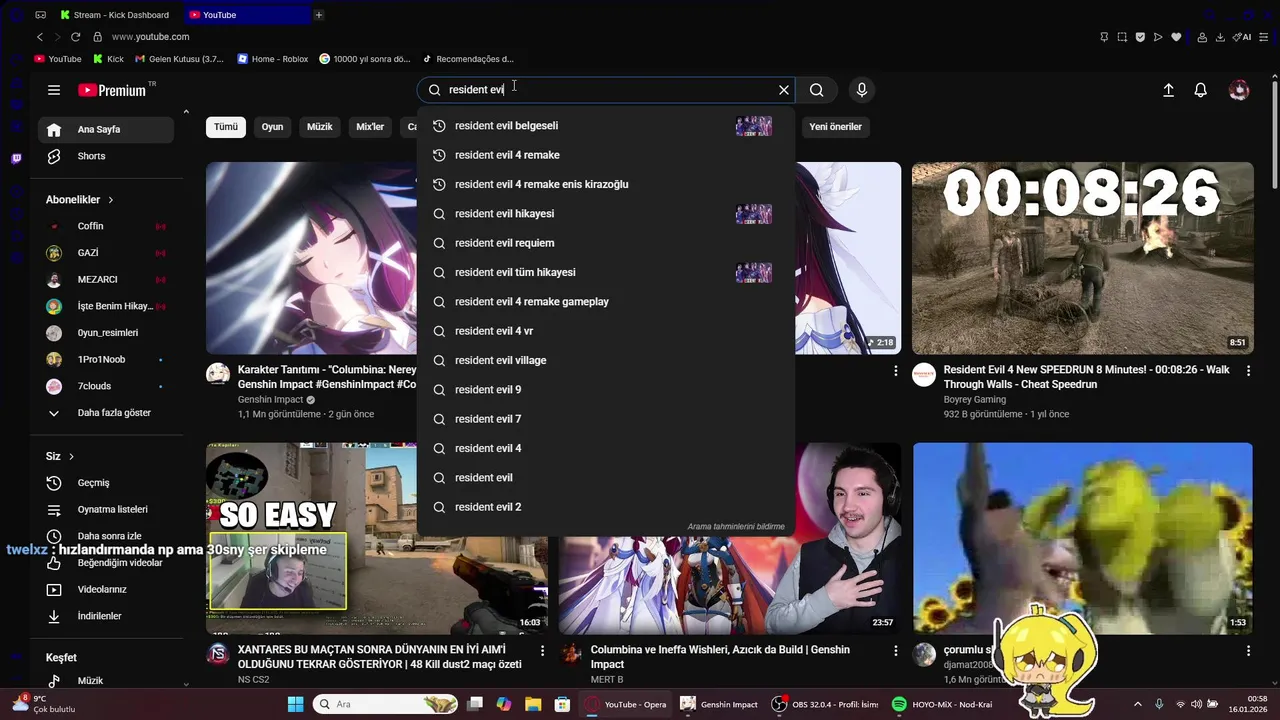The height and width of the screenshot is (720, 1280).
Task: Open options for XANTARES video
Action: [x=543, y=651]
